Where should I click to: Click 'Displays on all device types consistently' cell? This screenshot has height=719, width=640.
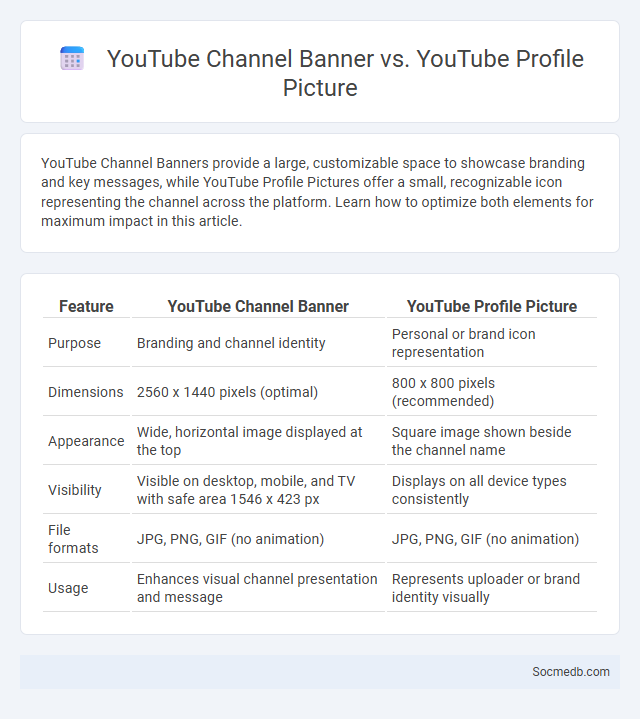click(491, 490)
